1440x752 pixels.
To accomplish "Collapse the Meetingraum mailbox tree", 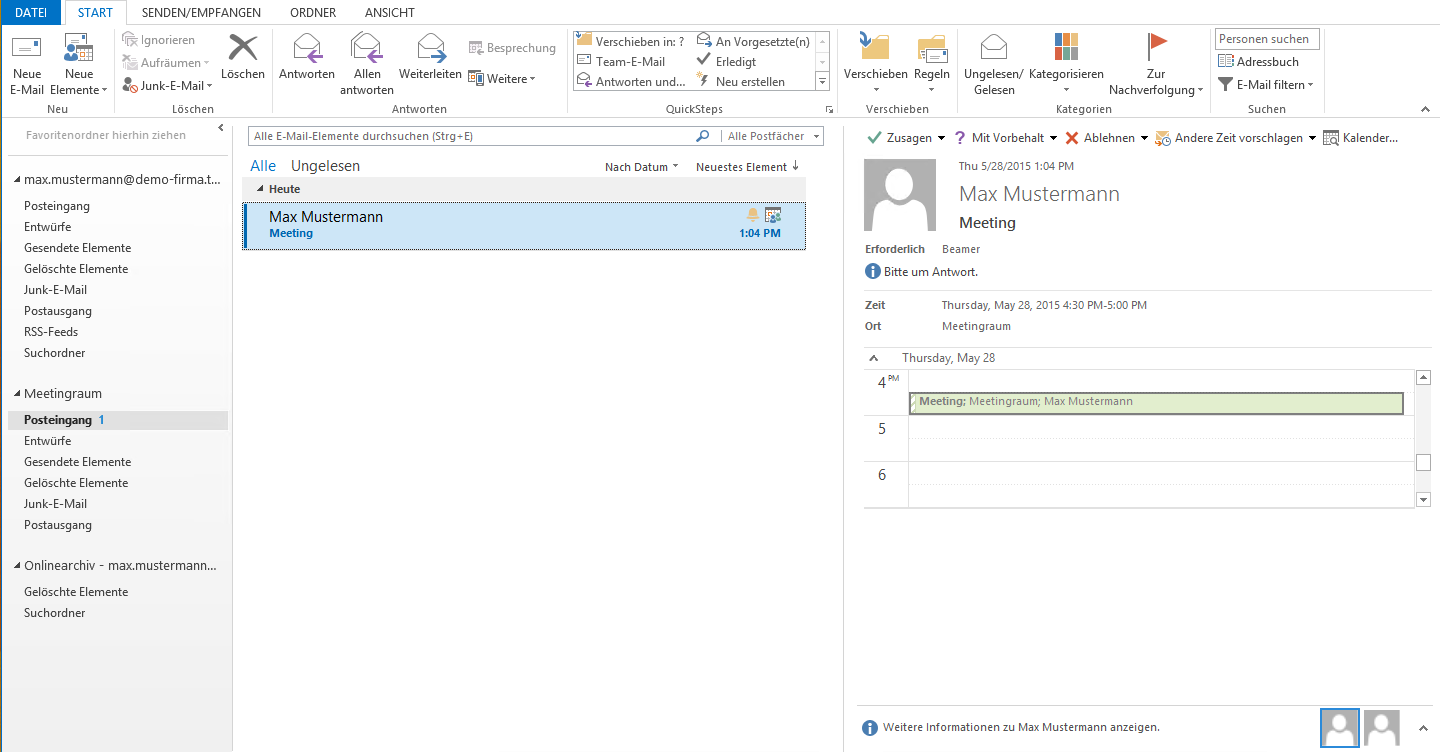I will [16, 394].
